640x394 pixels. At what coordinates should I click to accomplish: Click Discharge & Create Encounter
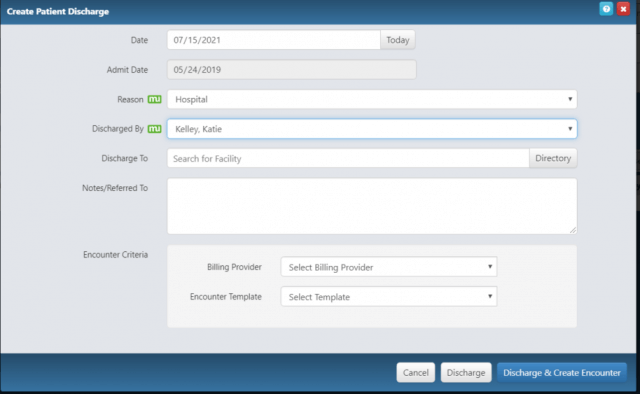[x=562, y=372]
